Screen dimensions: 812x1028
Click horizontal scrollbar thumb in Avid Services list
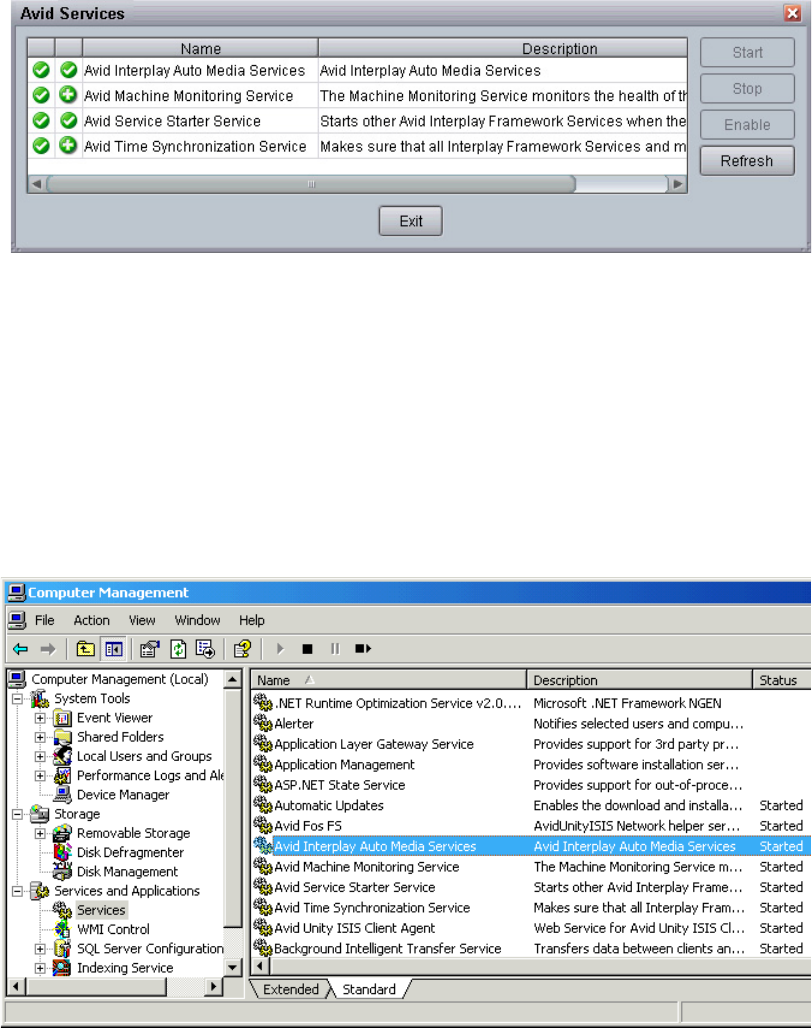pos(311,184)
